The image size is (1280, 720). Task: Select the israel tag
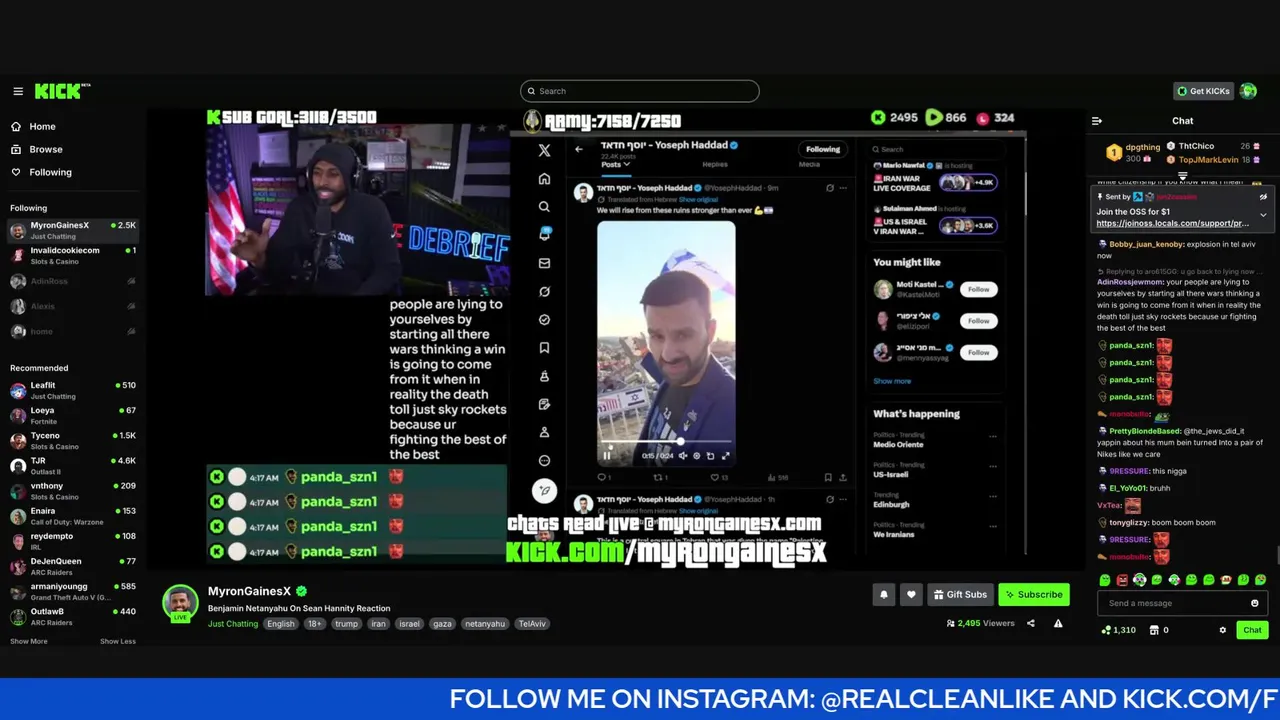click(x=409, y=624)
